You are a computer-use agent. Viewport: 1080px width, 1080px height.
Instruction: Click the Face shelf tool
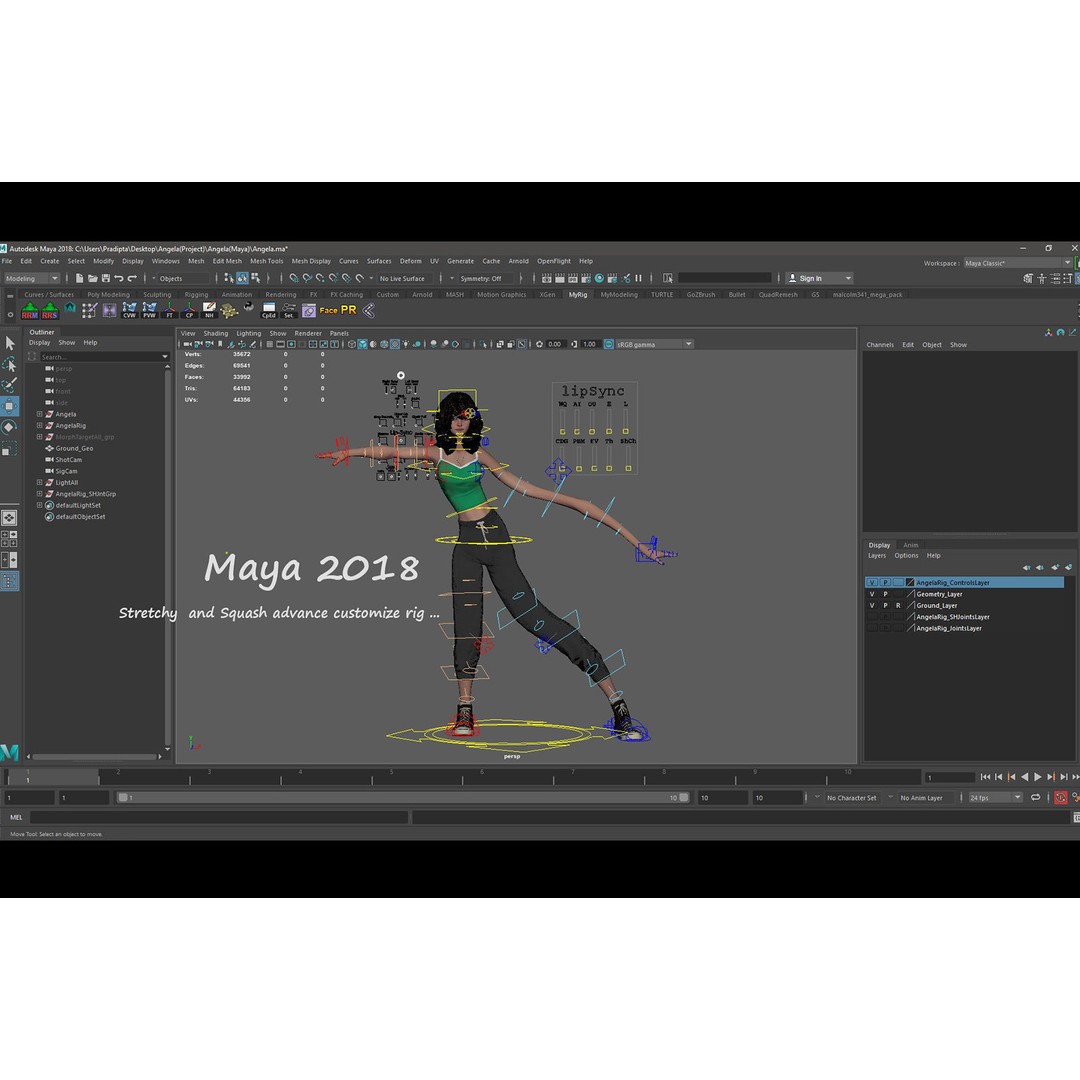(x=329, y=311)
